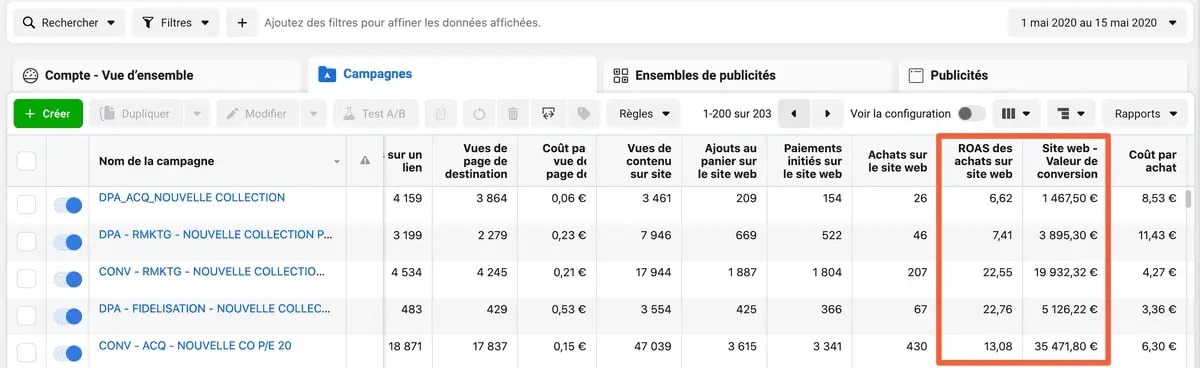Click the undo circular arrow icon
The width and height of the screenshot is (1200, 368).
(x=479, y=114)
